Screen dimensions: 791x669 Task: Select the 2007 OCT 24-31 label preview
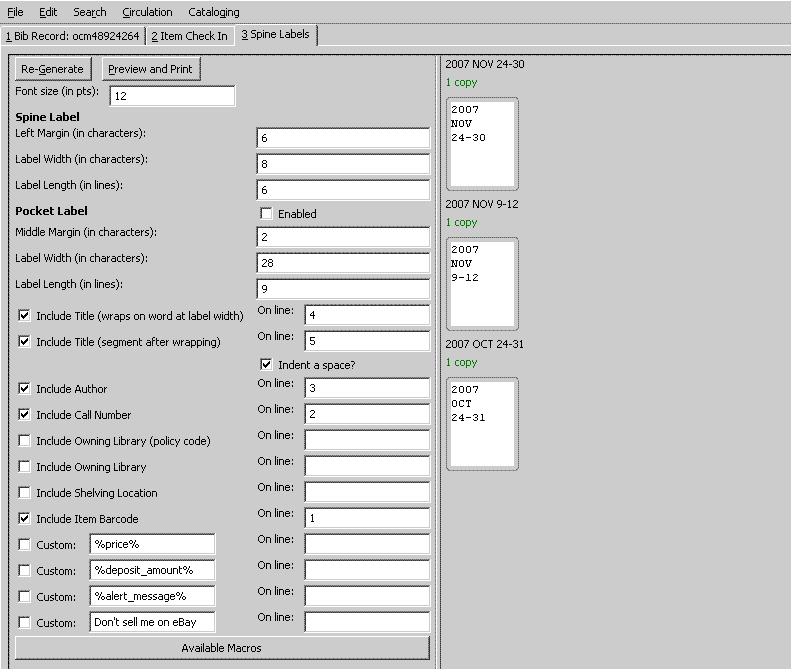482,424
